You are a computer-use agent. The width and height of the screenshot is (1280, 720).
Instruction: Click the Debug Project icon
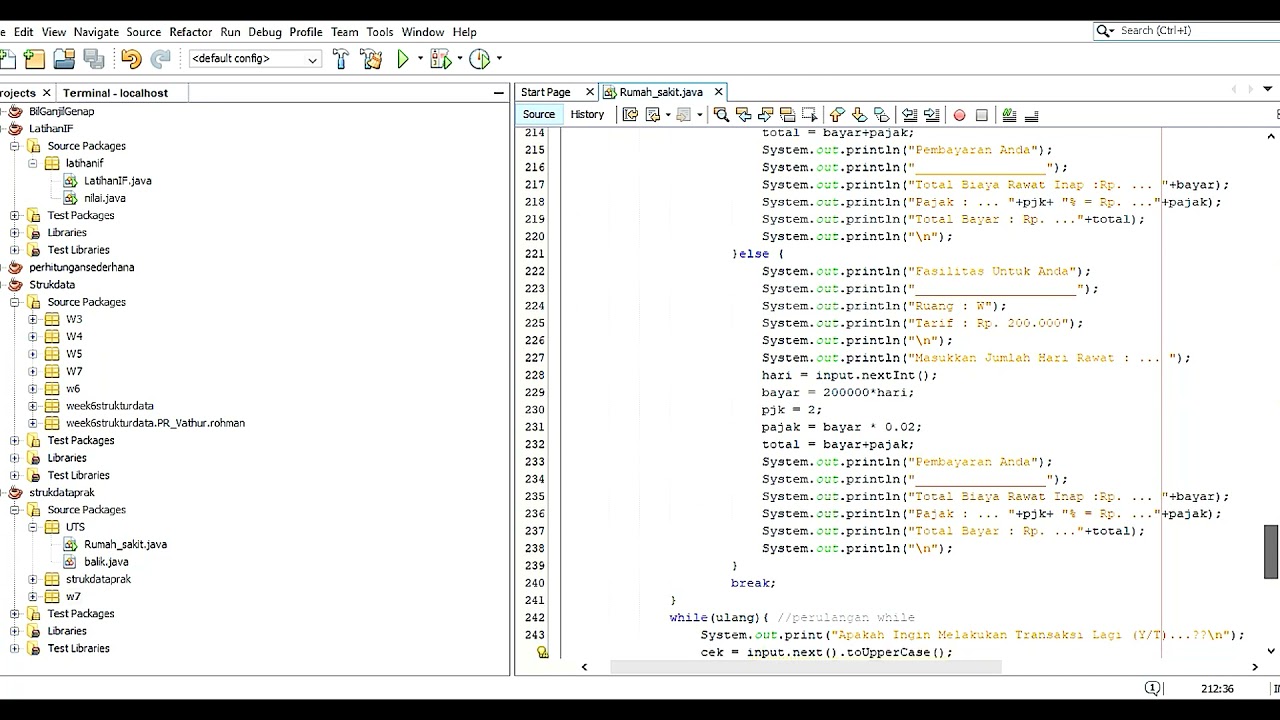point(440,59)
